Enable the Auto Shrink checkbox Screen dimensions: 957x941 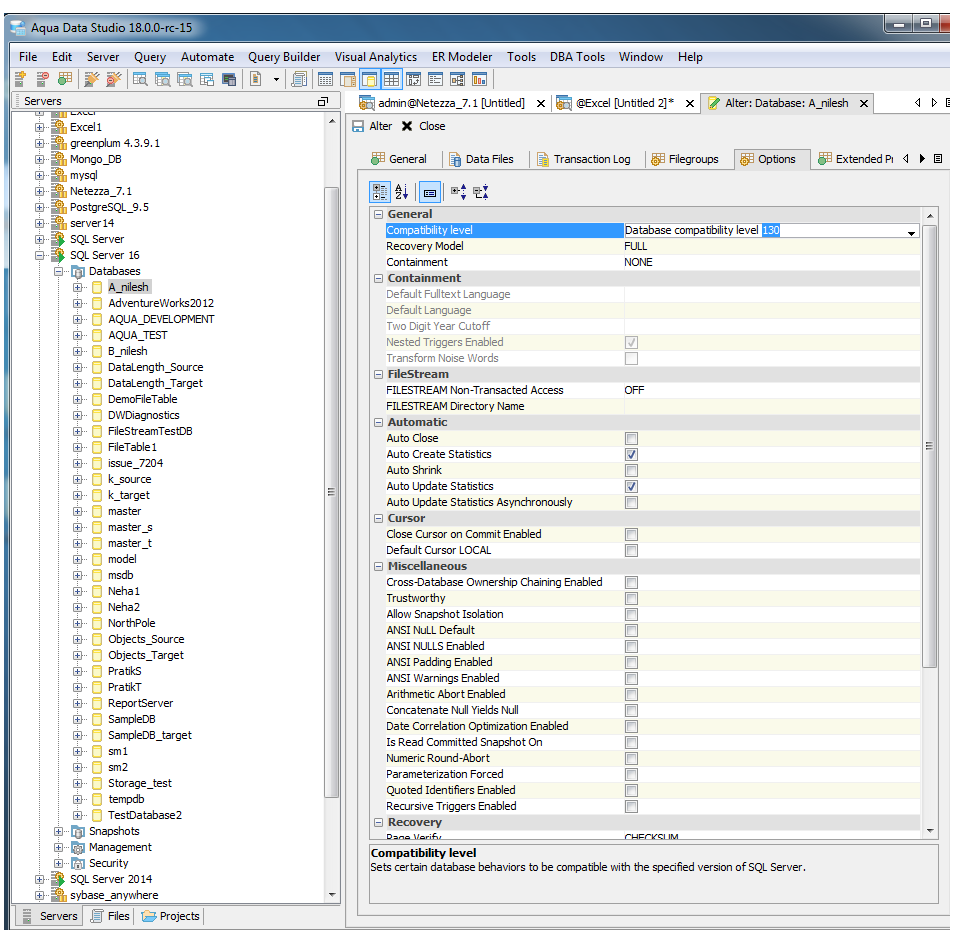[x=631, y=470]
